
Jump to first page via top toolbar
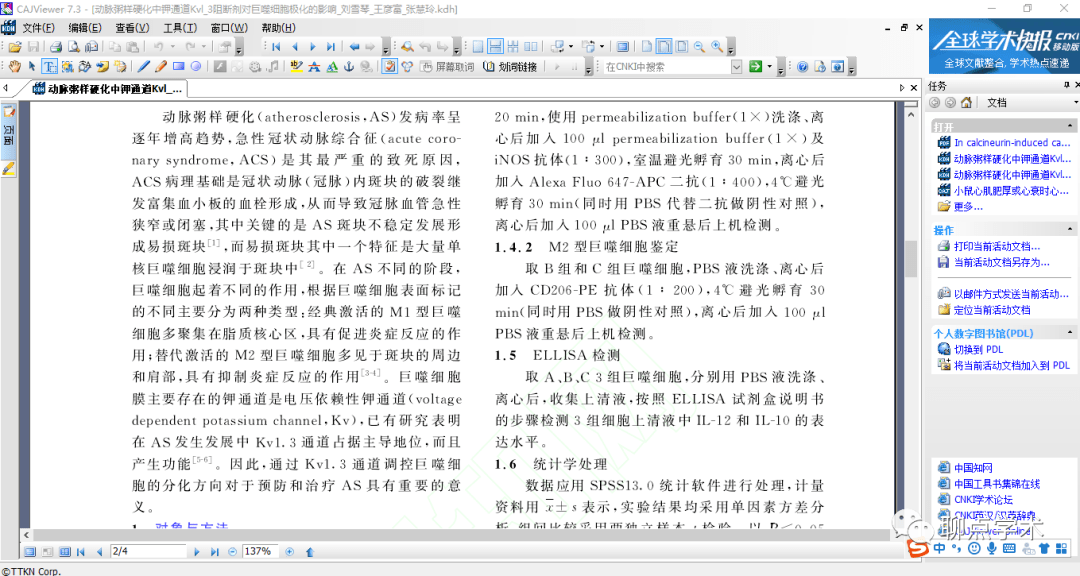276,47
